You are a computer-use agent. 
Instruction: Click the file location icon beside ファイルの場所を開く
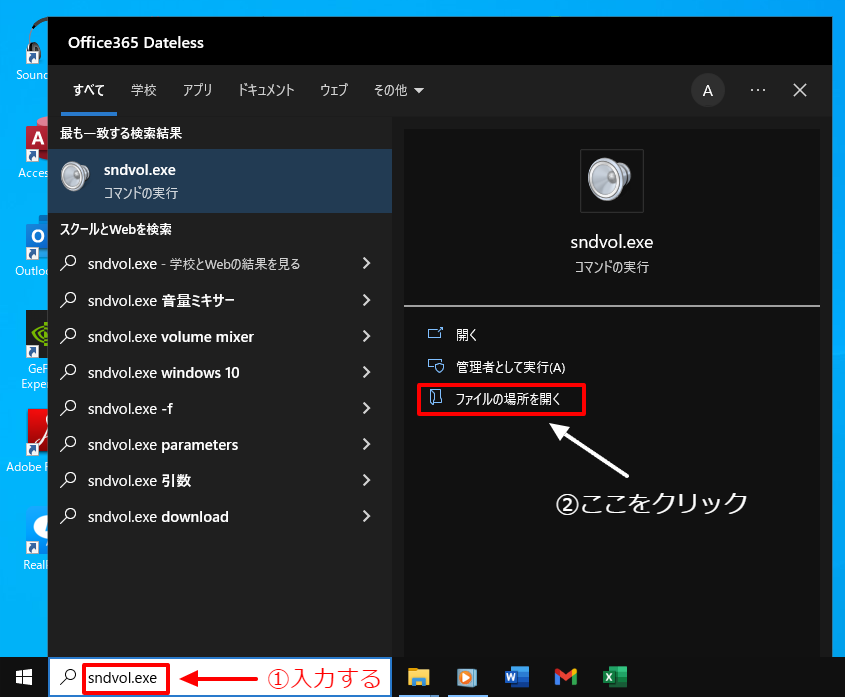click(x=435, y=398)
